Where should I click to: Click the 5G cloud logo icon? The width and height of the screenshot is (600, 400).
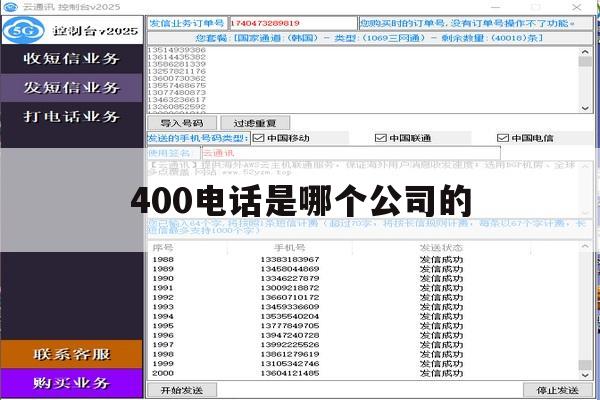click(23, 30)
